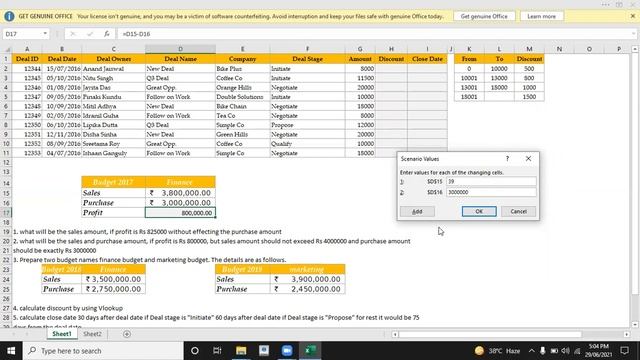The height and width of the screenshot is (360, 640).
Task: Click the microphone tray icon
Action: pos(542,351)
